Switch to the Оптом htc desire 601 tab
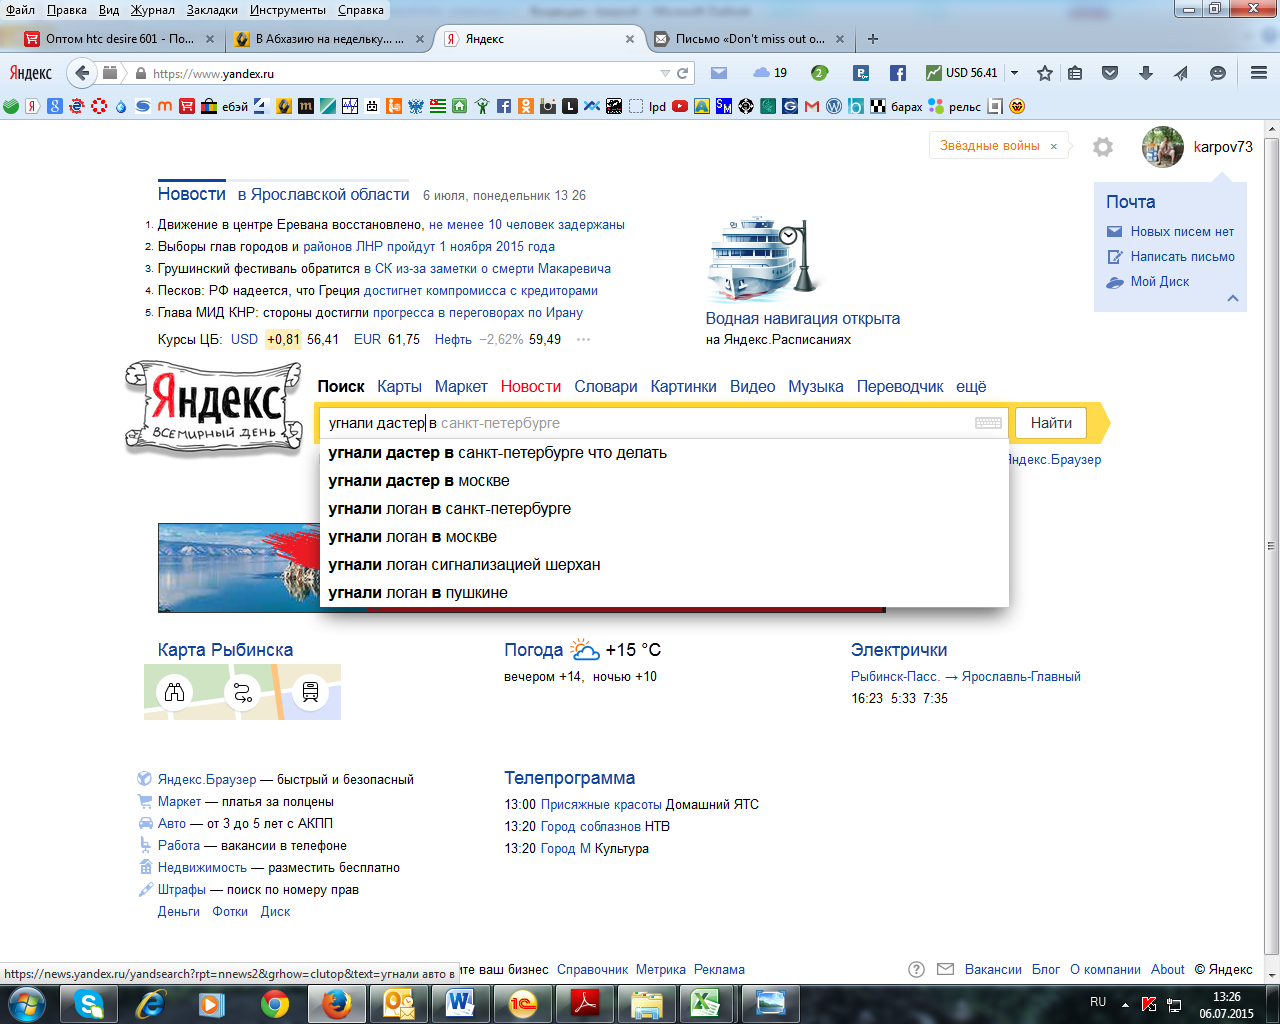The height and width of the screenshot is (1024, 1280). click(x=118, y=39)
